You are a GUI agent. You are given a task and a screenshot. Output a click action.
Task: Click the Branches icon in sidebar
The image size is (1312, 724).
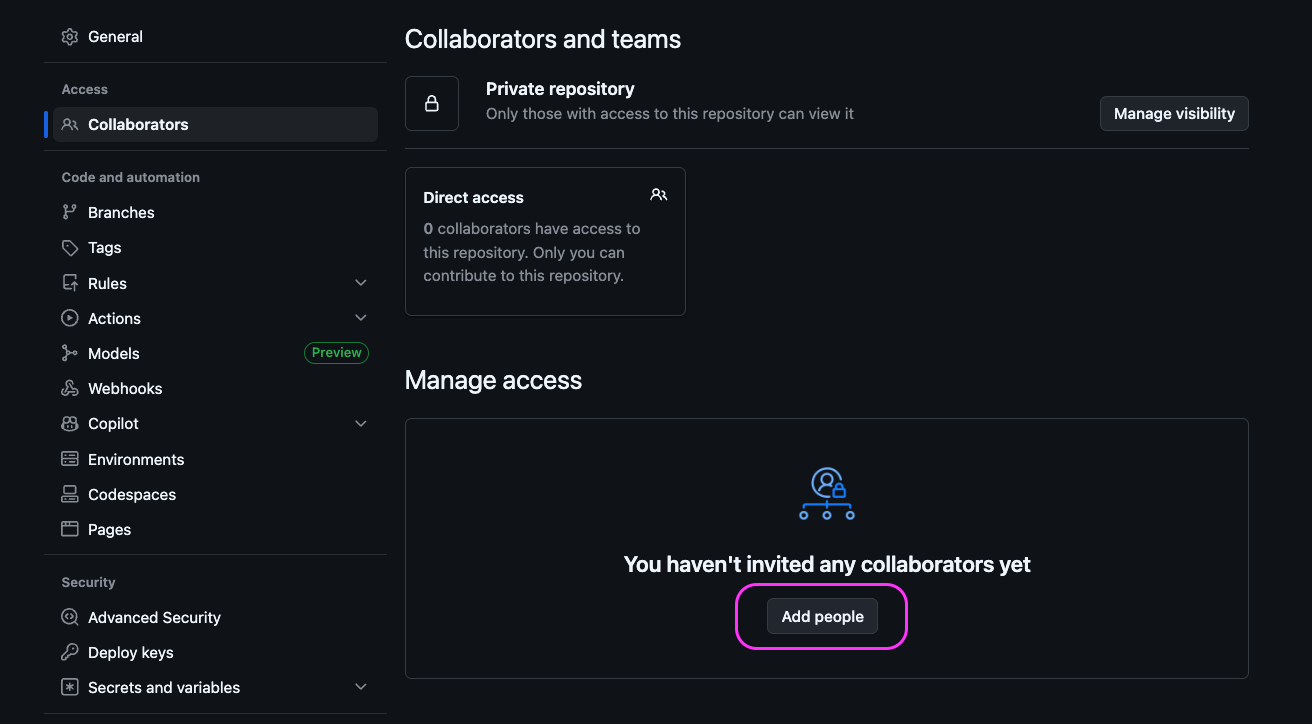coord(69,212)
